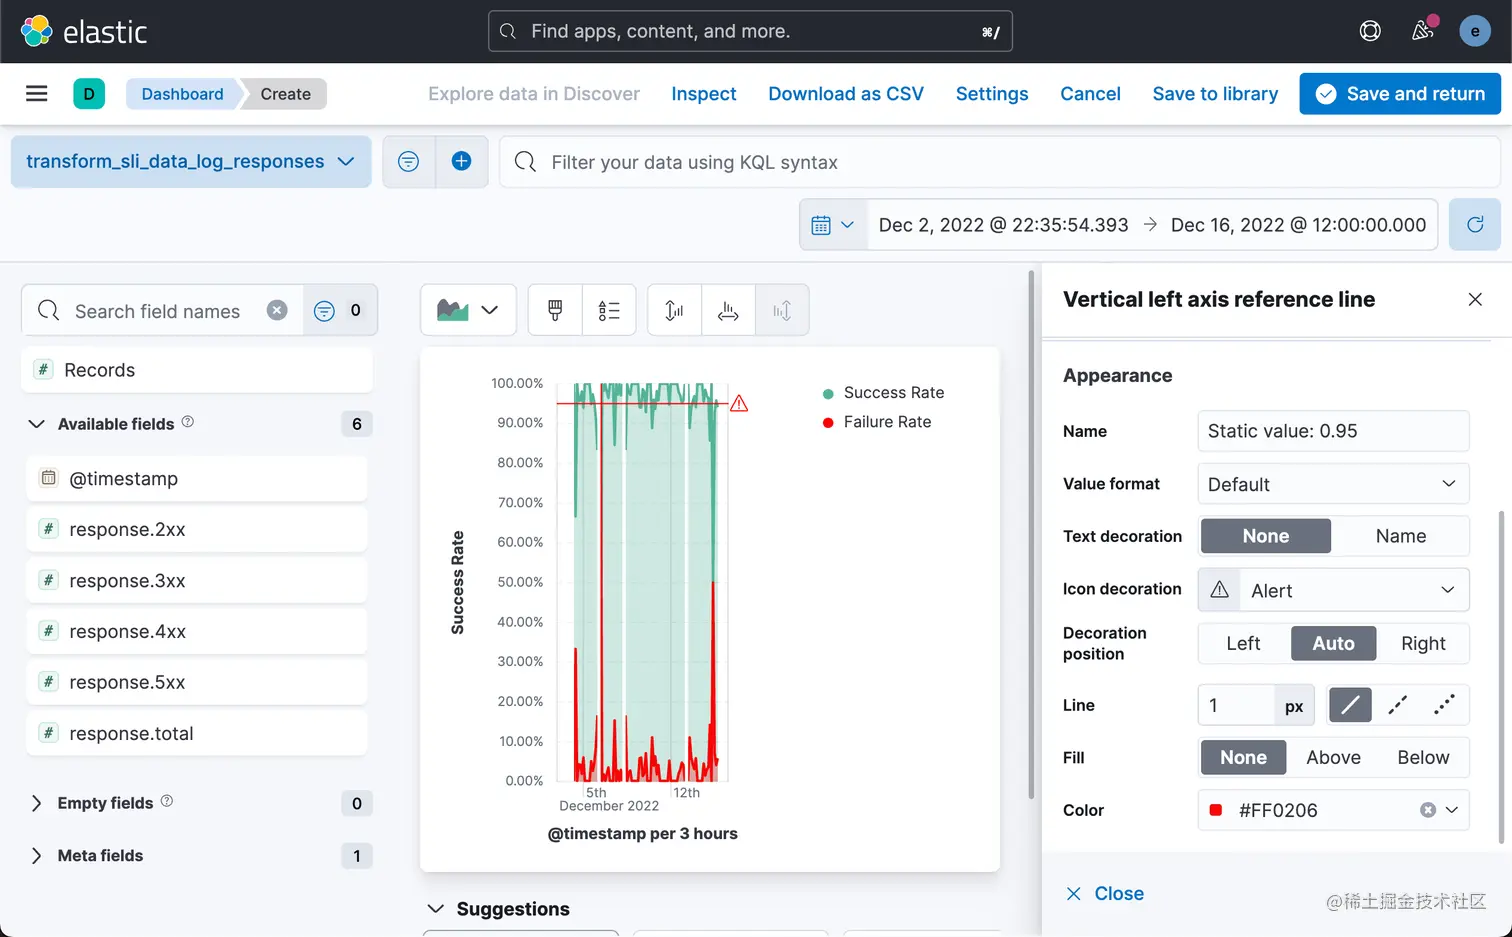Open the visual options paintbrush icon
This screenshot has width=1512, height=937.
point(555,311)
